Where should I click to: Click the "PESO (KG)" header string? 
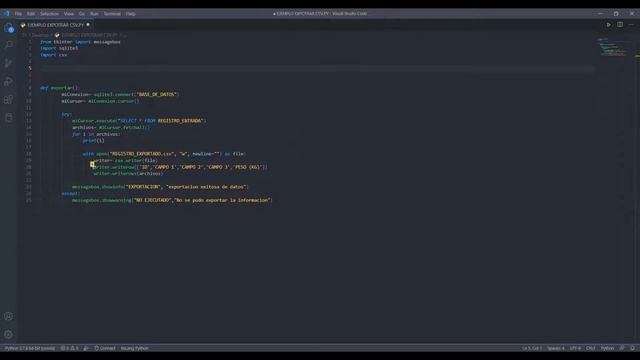(x=247, y=167)
